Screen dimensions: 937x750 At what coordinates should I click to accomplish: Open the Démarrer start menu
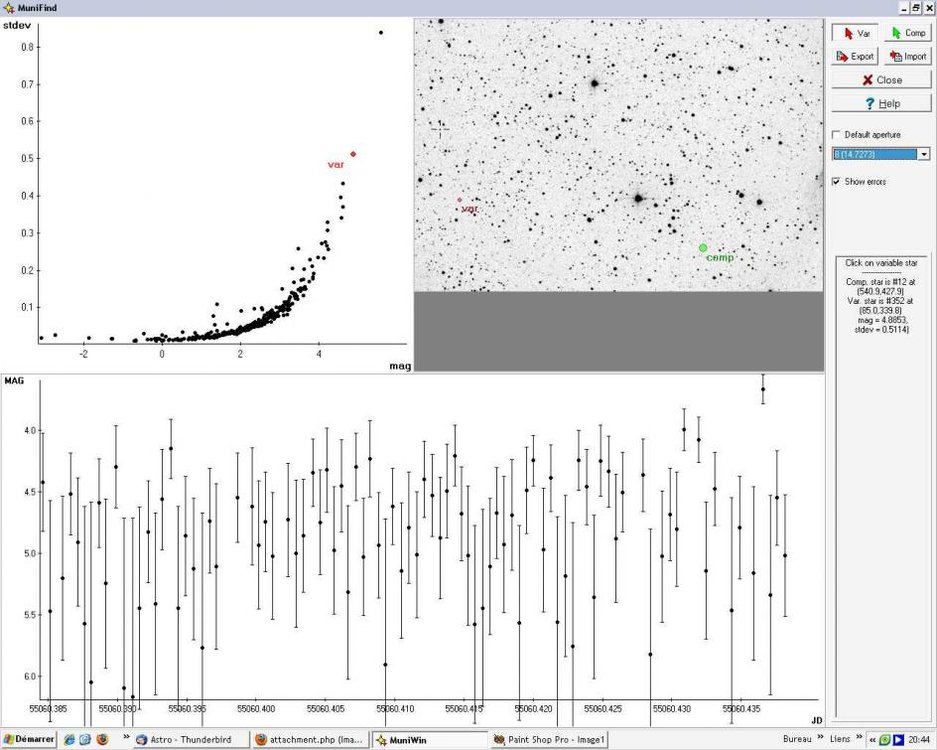[29, 739]
